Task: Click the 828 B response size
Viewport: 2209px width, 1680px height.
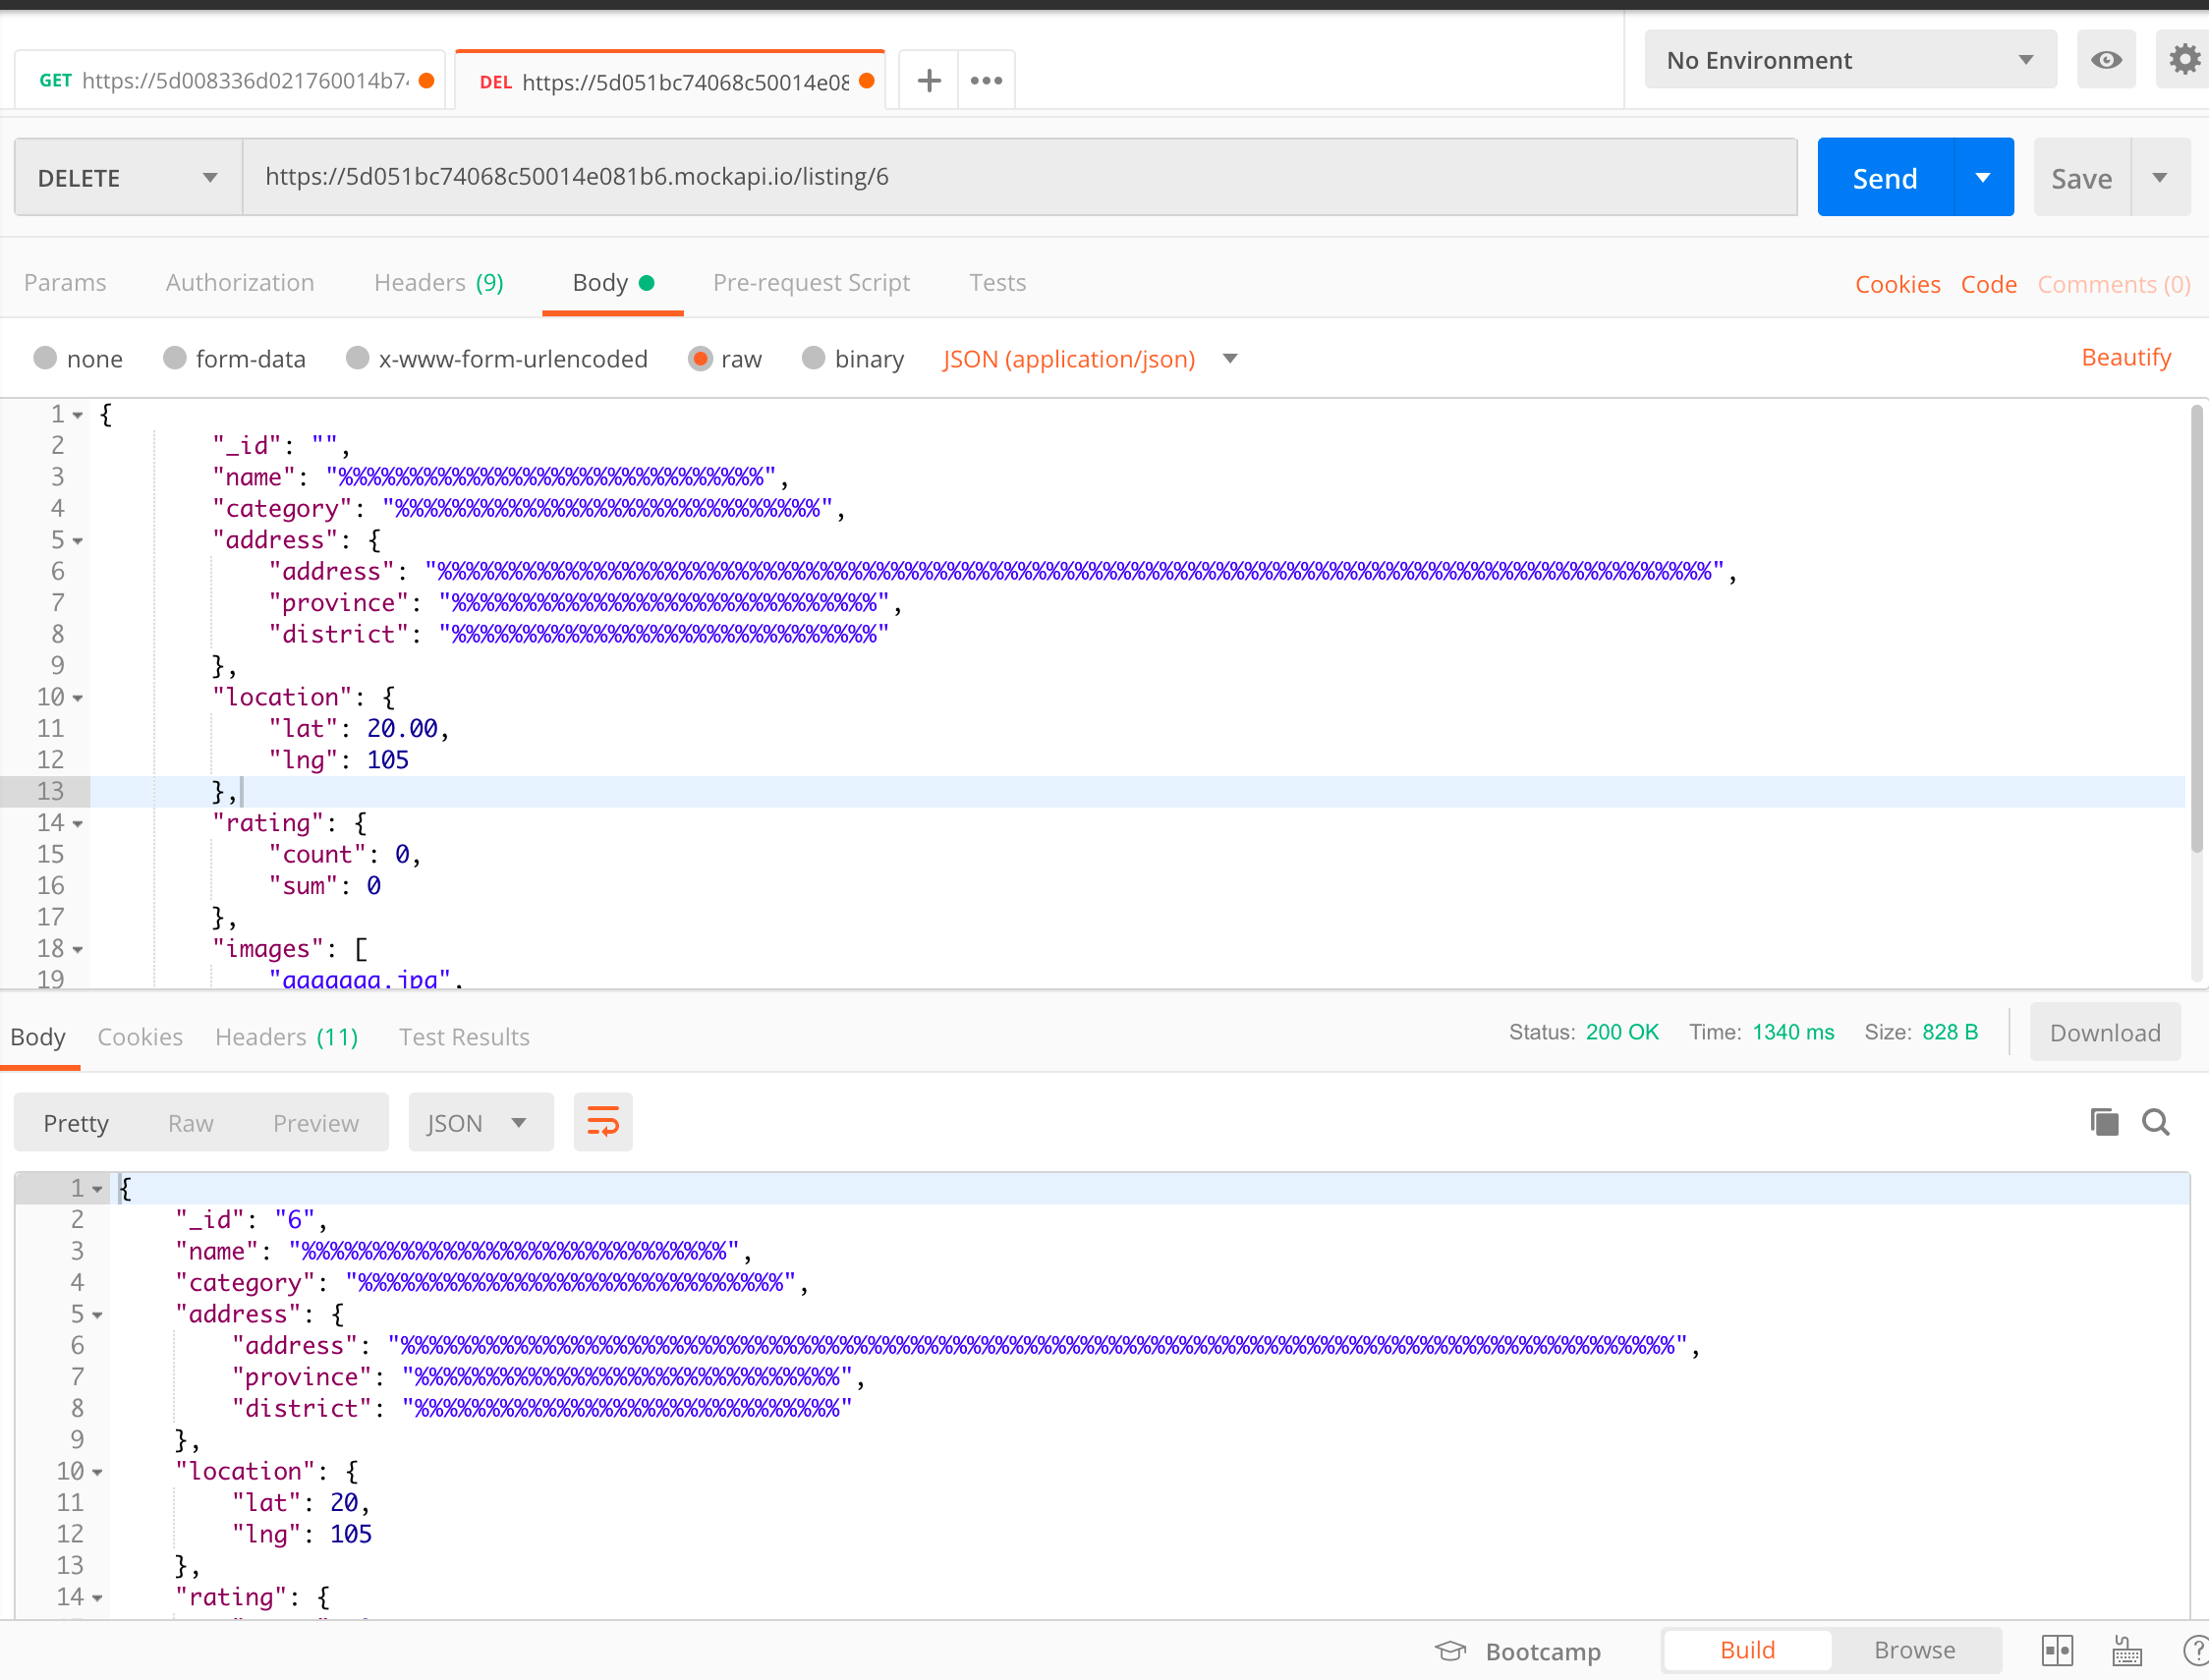Action: coord(1949,1032)
